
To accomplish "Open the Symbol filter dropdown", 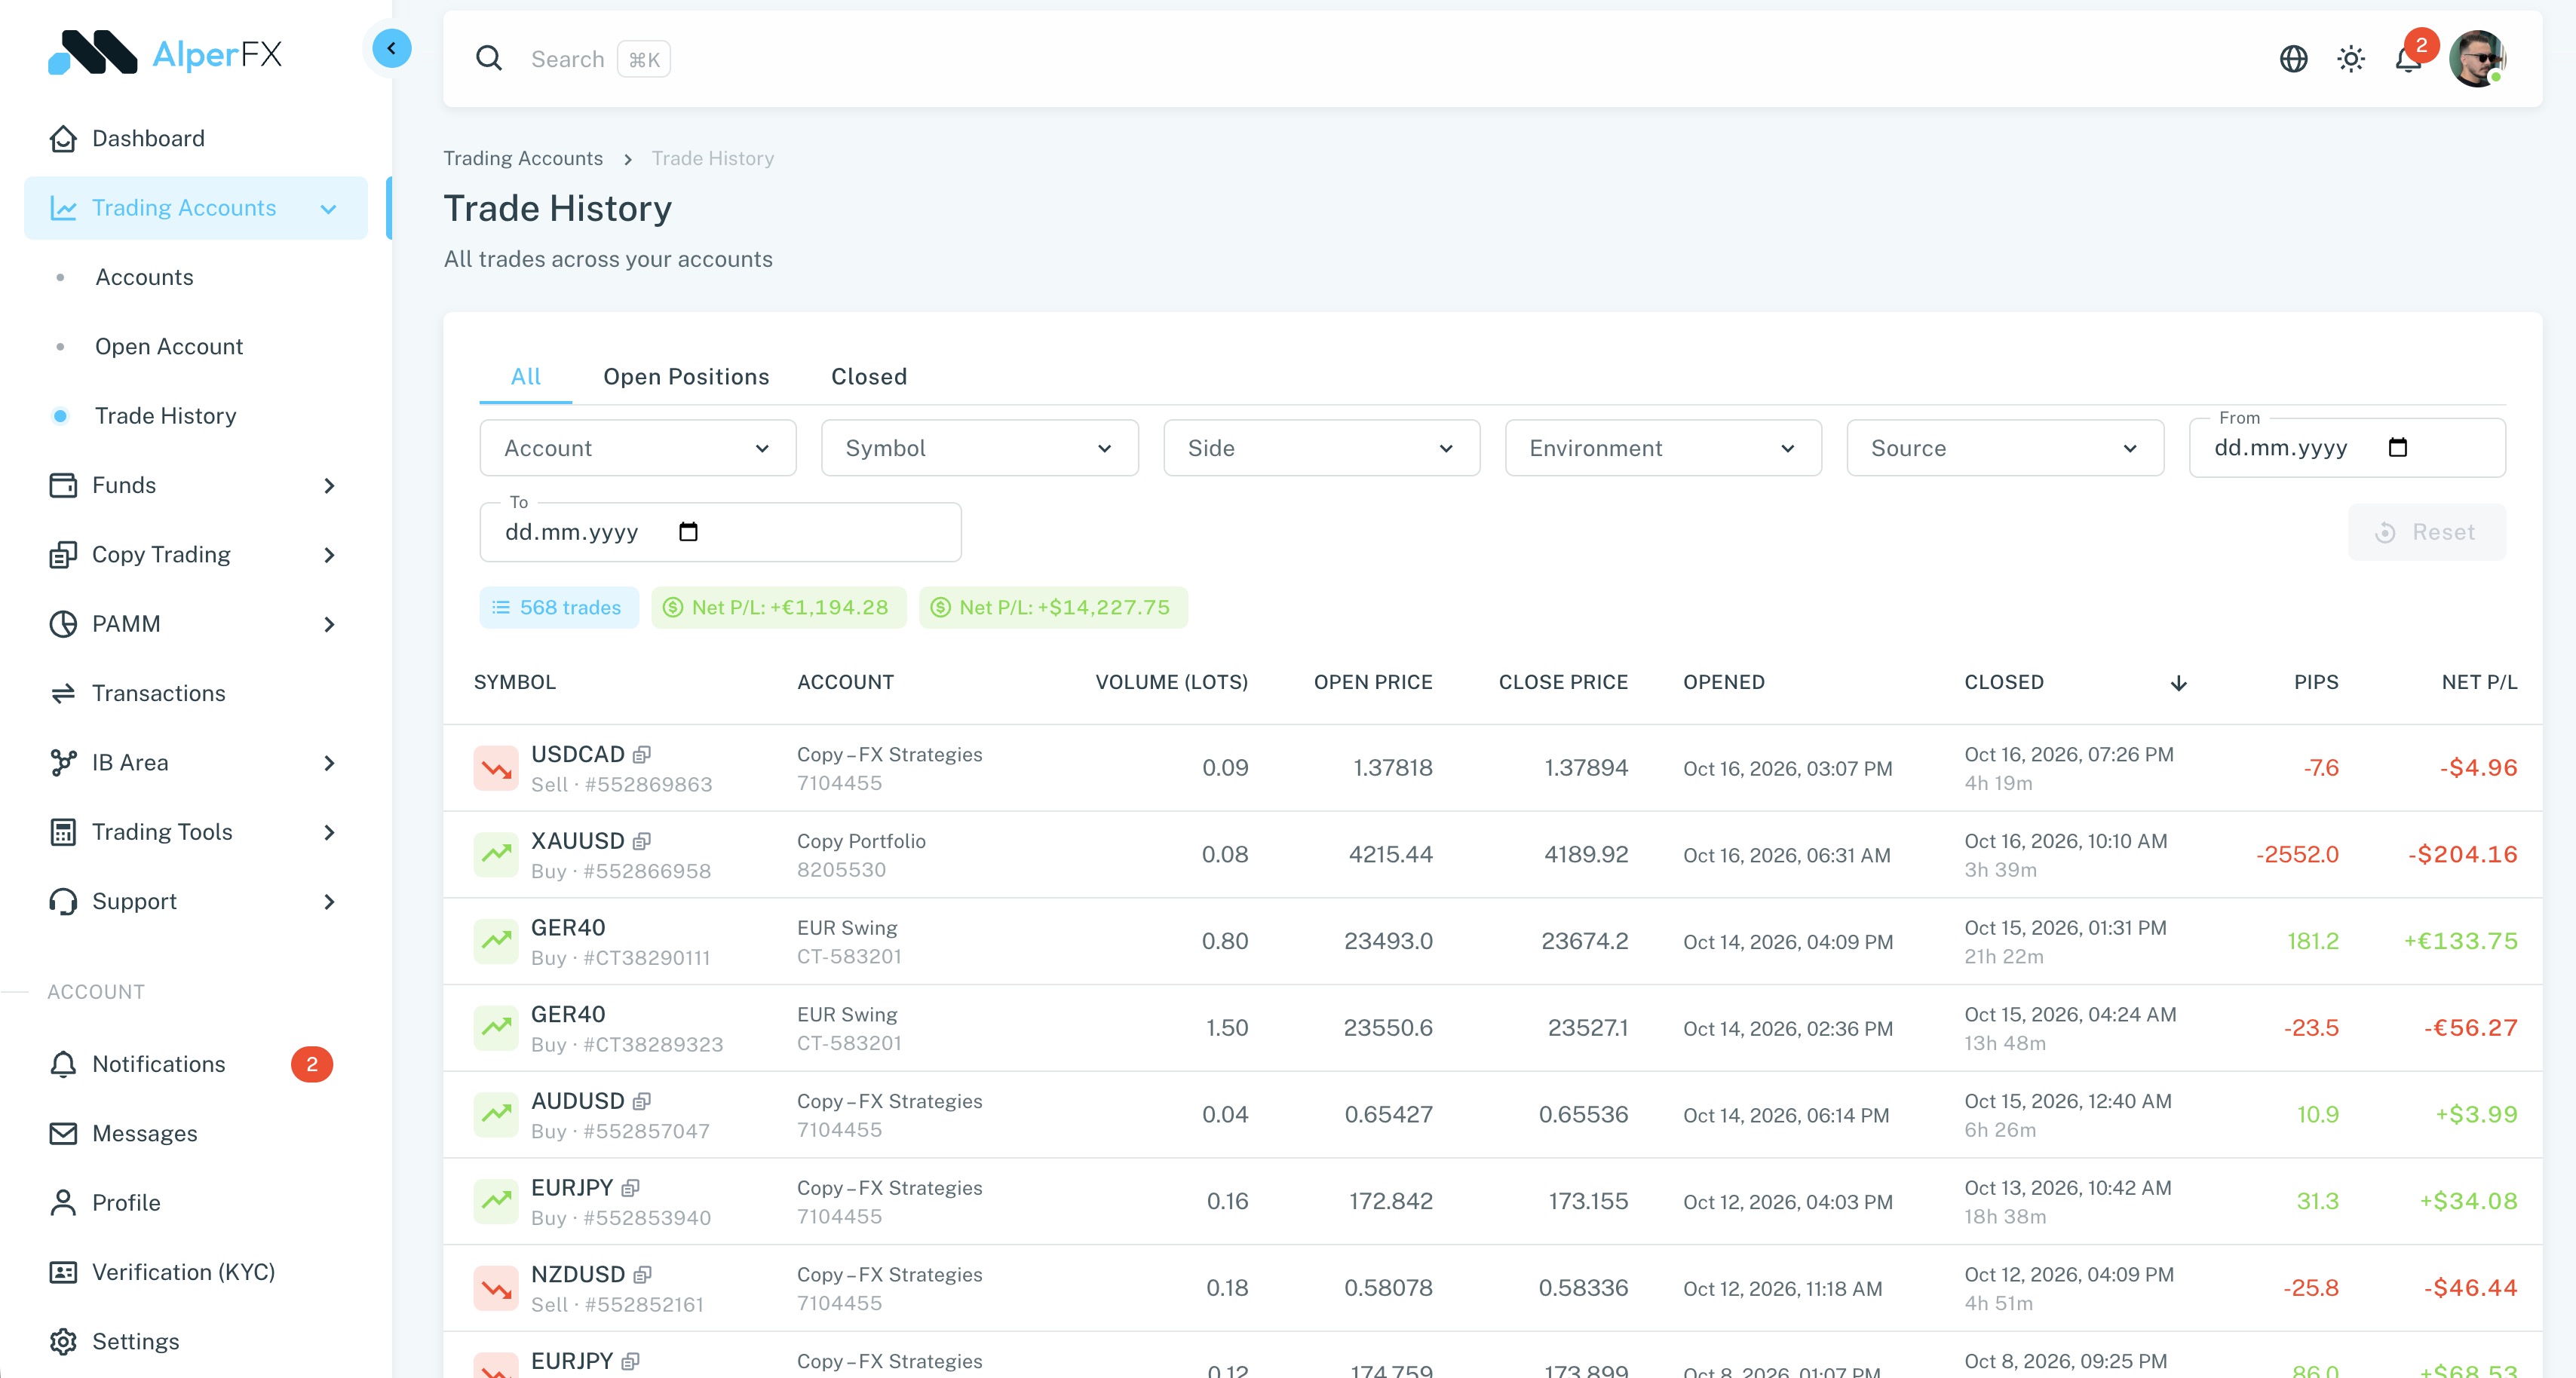I will [x=979, y=448].
